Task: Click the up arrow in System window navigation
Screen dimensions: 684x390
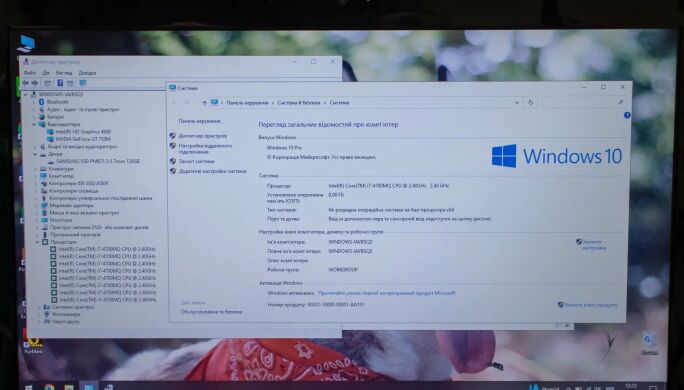Action: coord(204,103)
